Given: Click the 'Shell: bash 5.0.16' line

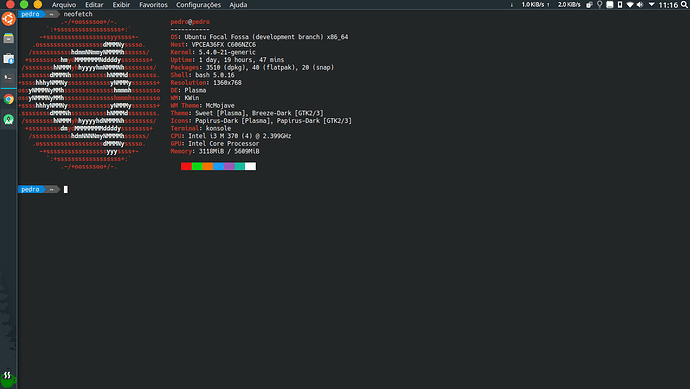Looking at the screenshot, I should 202,75.
